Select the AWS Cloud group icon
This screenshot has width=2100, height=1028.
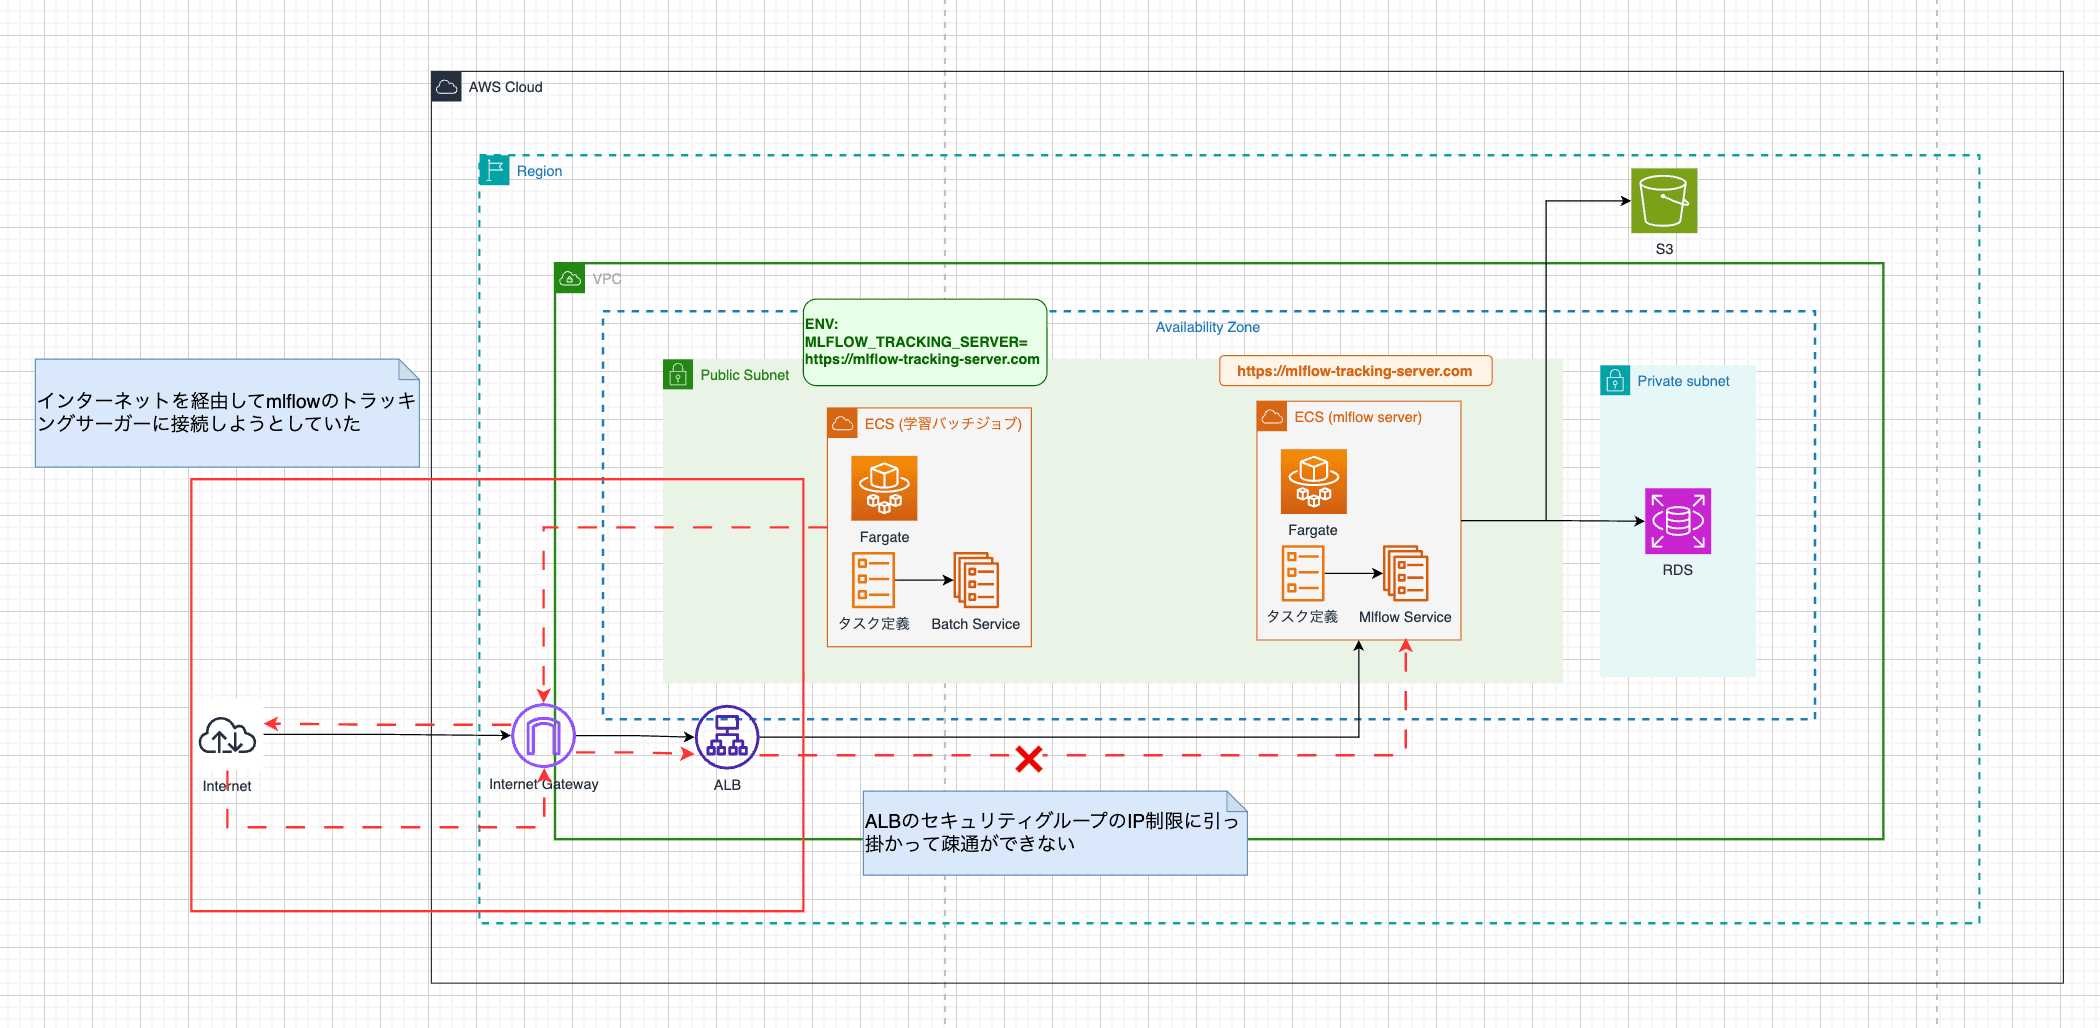446,87
